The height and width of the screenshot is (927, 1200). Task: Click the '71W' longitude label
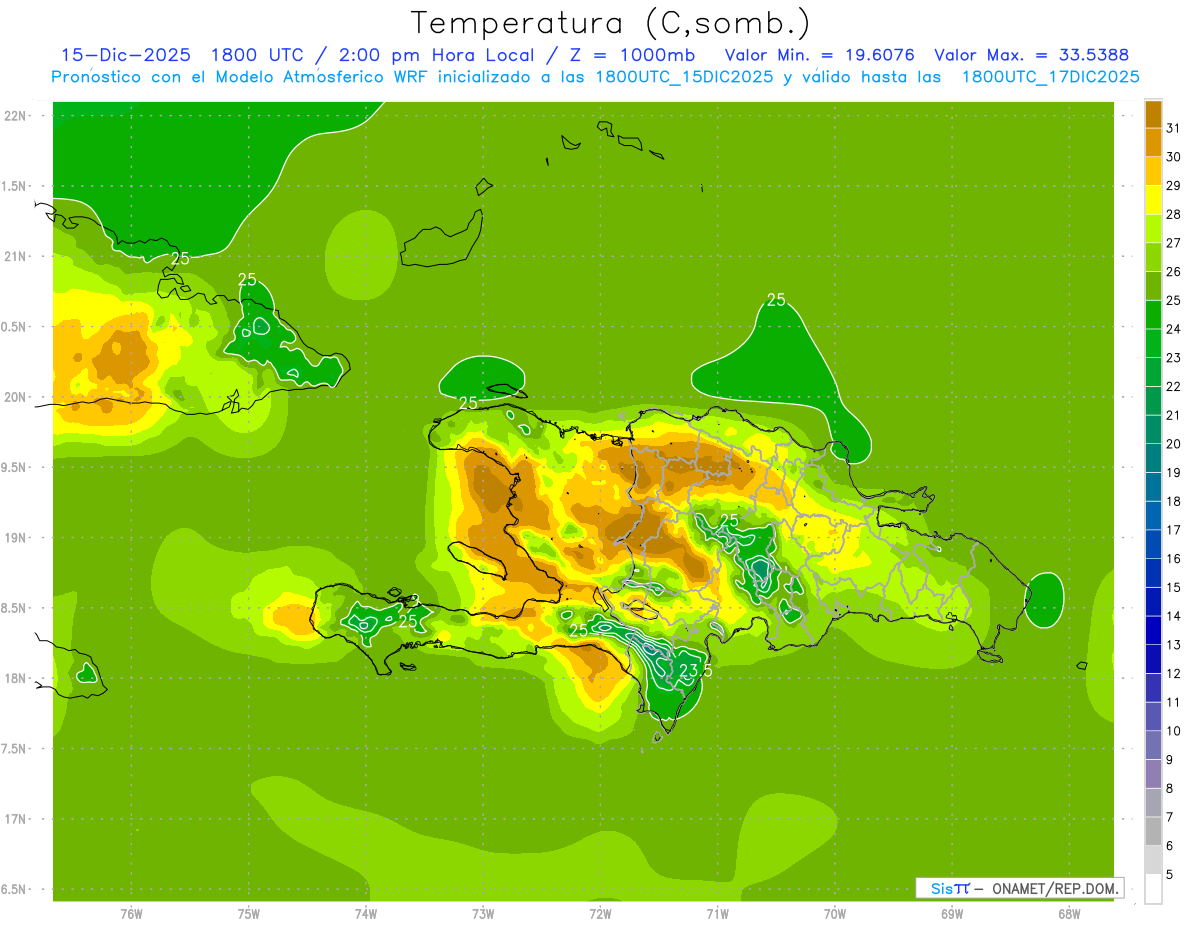(717, 914)
